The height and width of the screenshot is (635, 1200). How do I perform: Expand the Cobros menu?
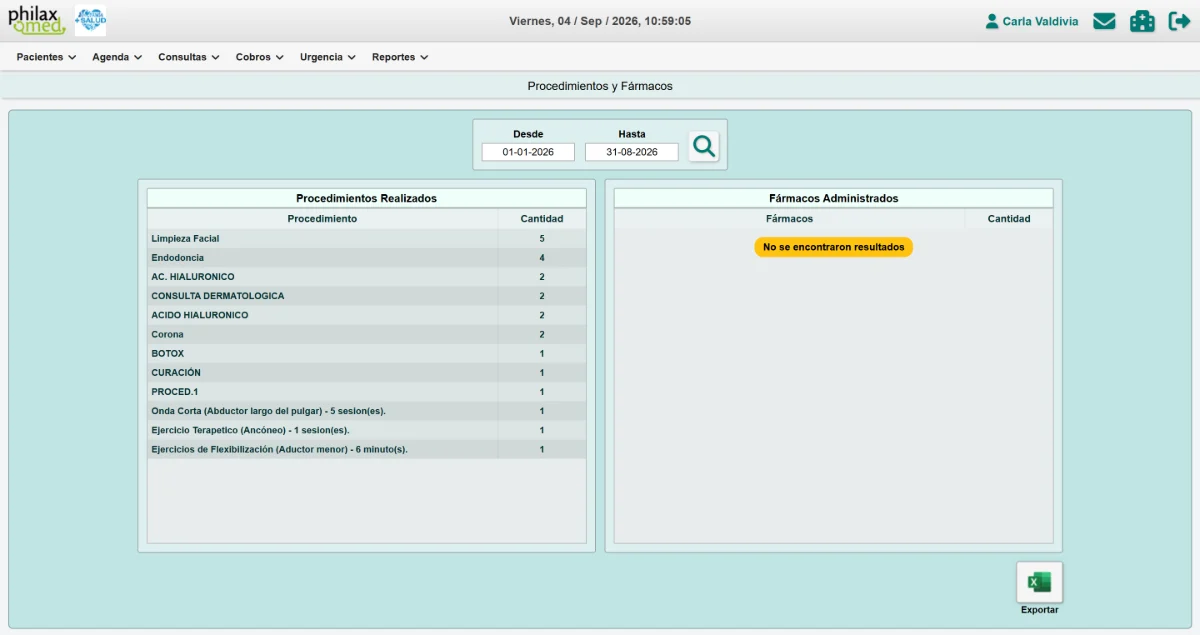coord(260,57)
